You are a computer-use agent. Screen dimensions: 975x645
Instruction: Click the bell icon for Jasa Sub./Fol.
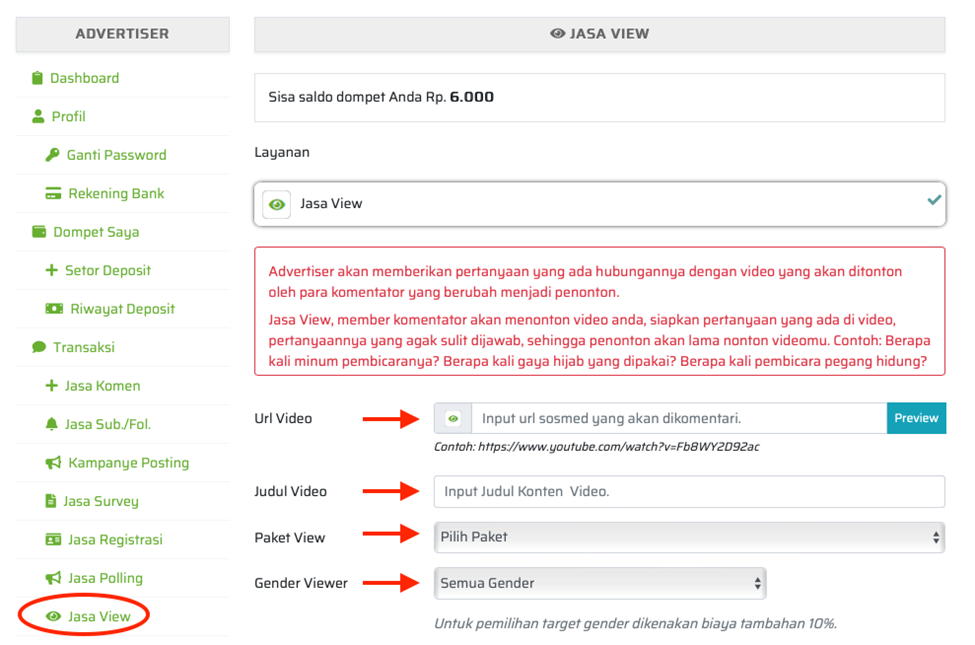click(52, 425)
